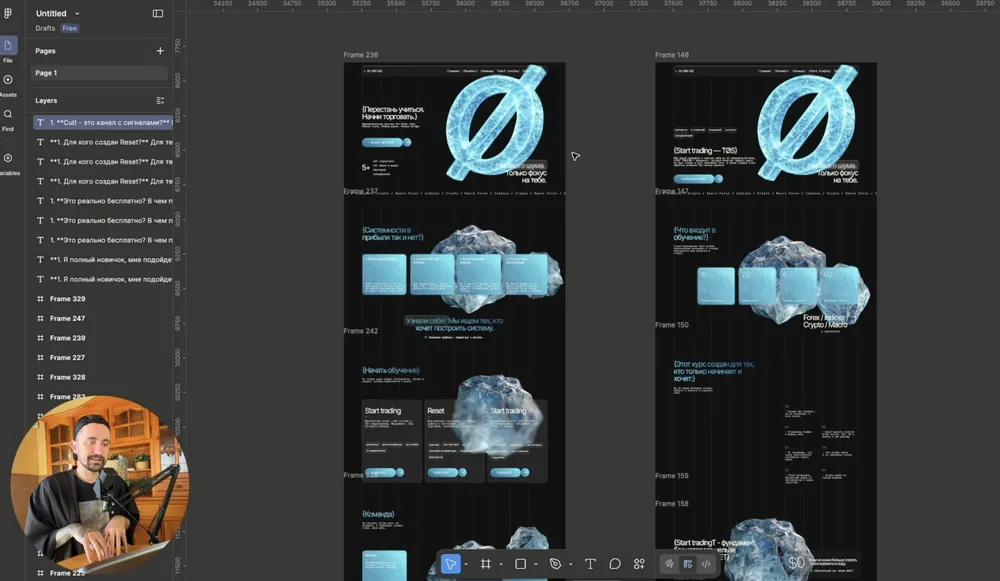
Task: Click the Reset pricing card heading
Action: (x=436, y=411)
